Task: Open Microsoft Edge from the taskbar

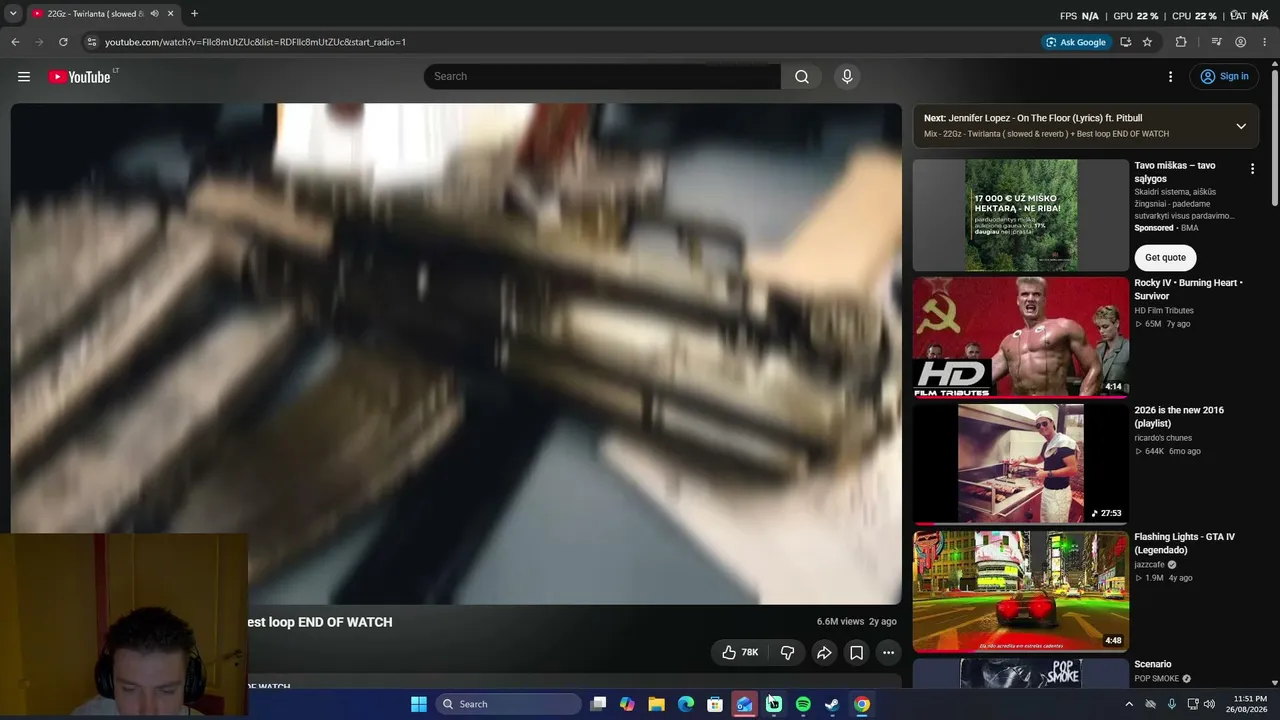Action: [686, 704]
